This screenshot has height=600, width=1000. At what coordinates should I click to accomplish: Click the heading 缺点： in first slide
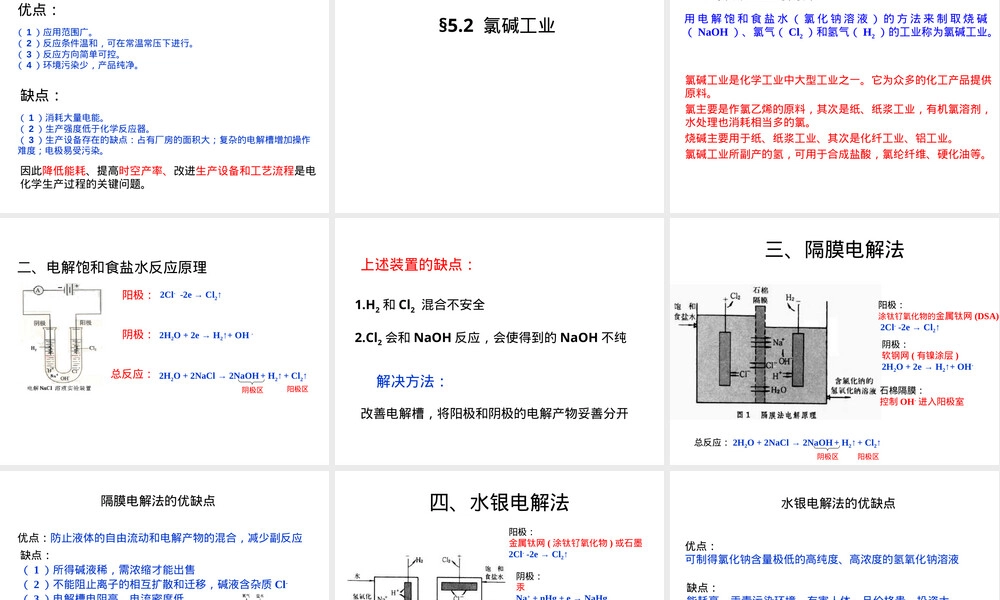[x=40, y=96]
